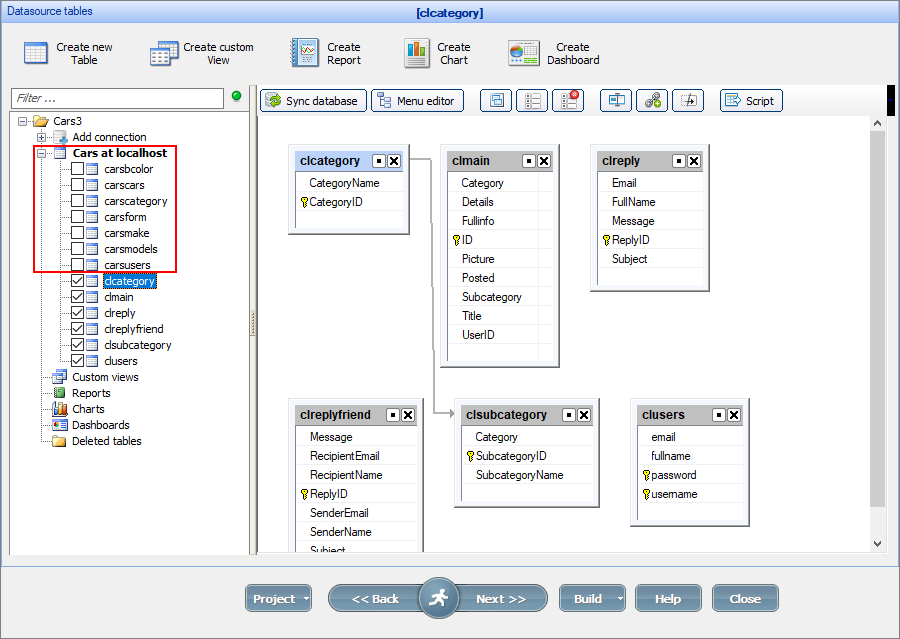
Task: Click the green status indicator beside the filter
Action: click(237, 96)
